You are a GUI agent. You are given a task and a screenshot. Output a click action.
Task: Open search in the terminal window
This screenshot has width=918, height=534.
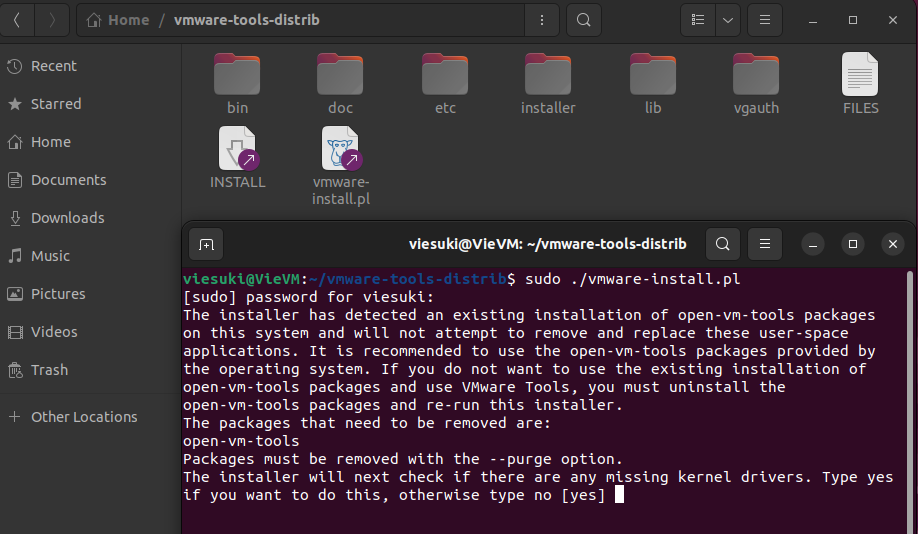pos(723,244)
